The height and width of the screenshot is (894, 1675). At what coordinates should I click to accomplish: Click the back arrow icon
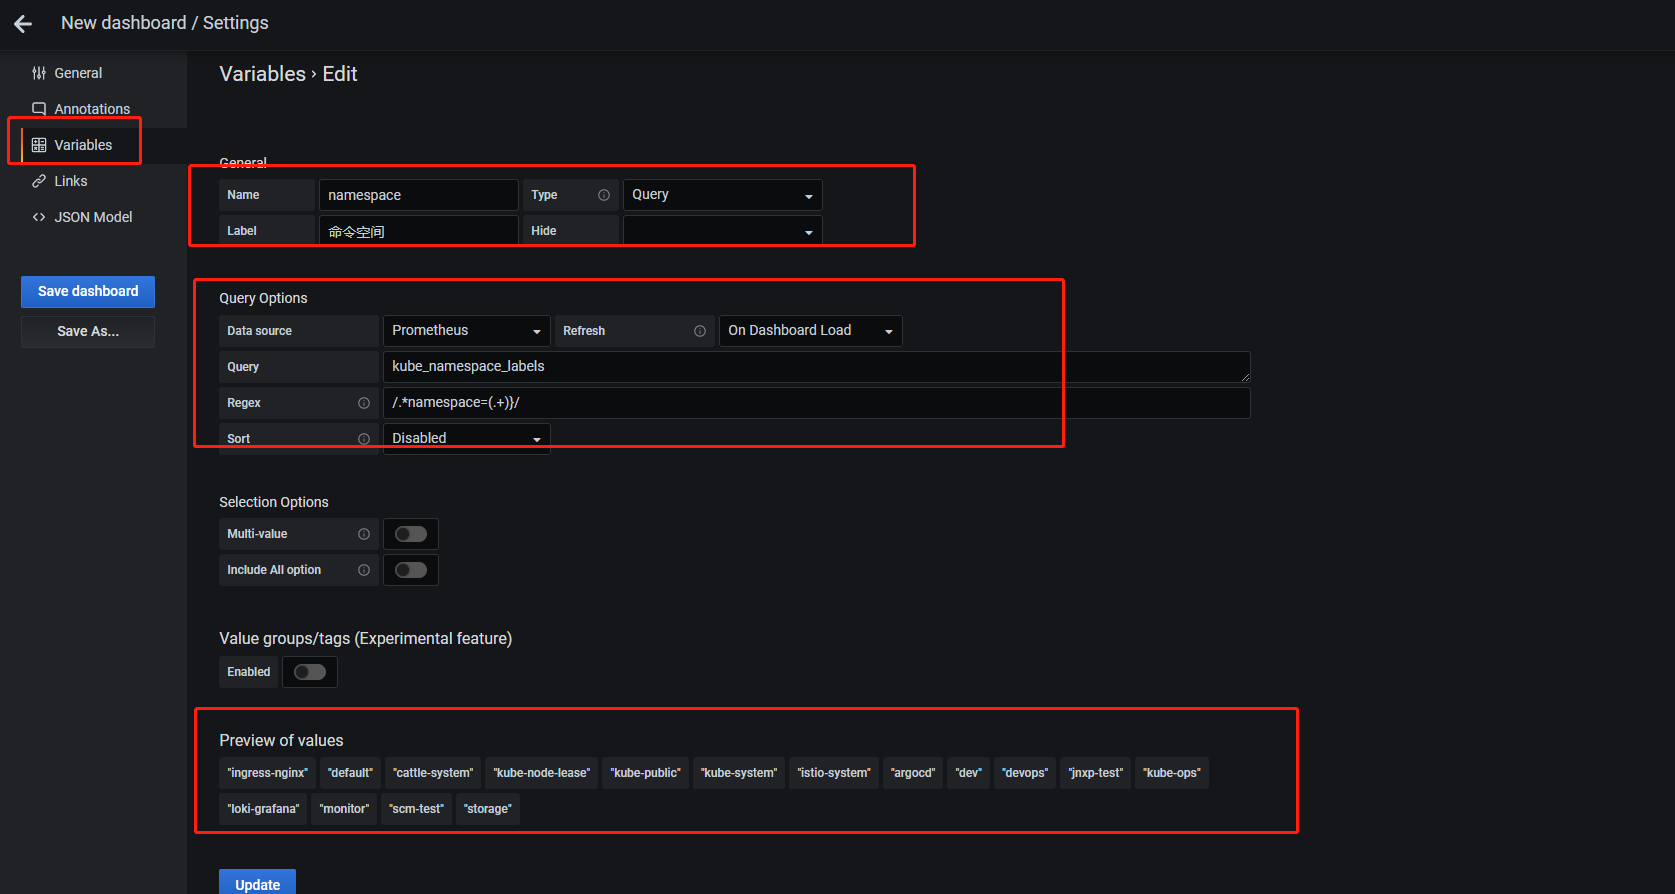[23, 23]
